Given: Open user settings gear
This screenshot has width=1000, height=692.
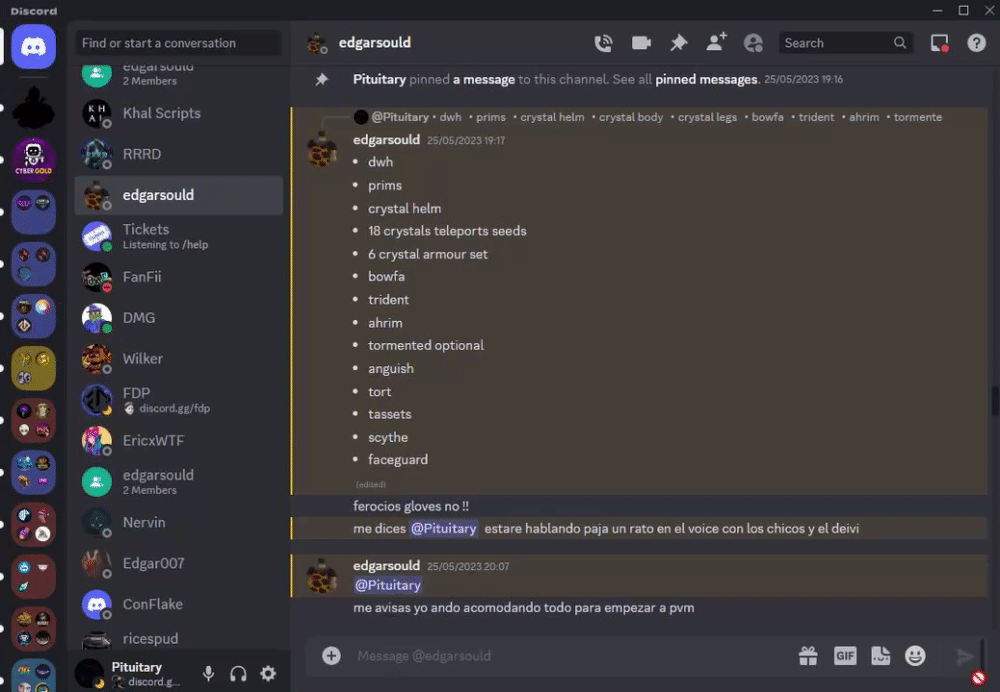Looking at the screenshot, I should point(268,674).
